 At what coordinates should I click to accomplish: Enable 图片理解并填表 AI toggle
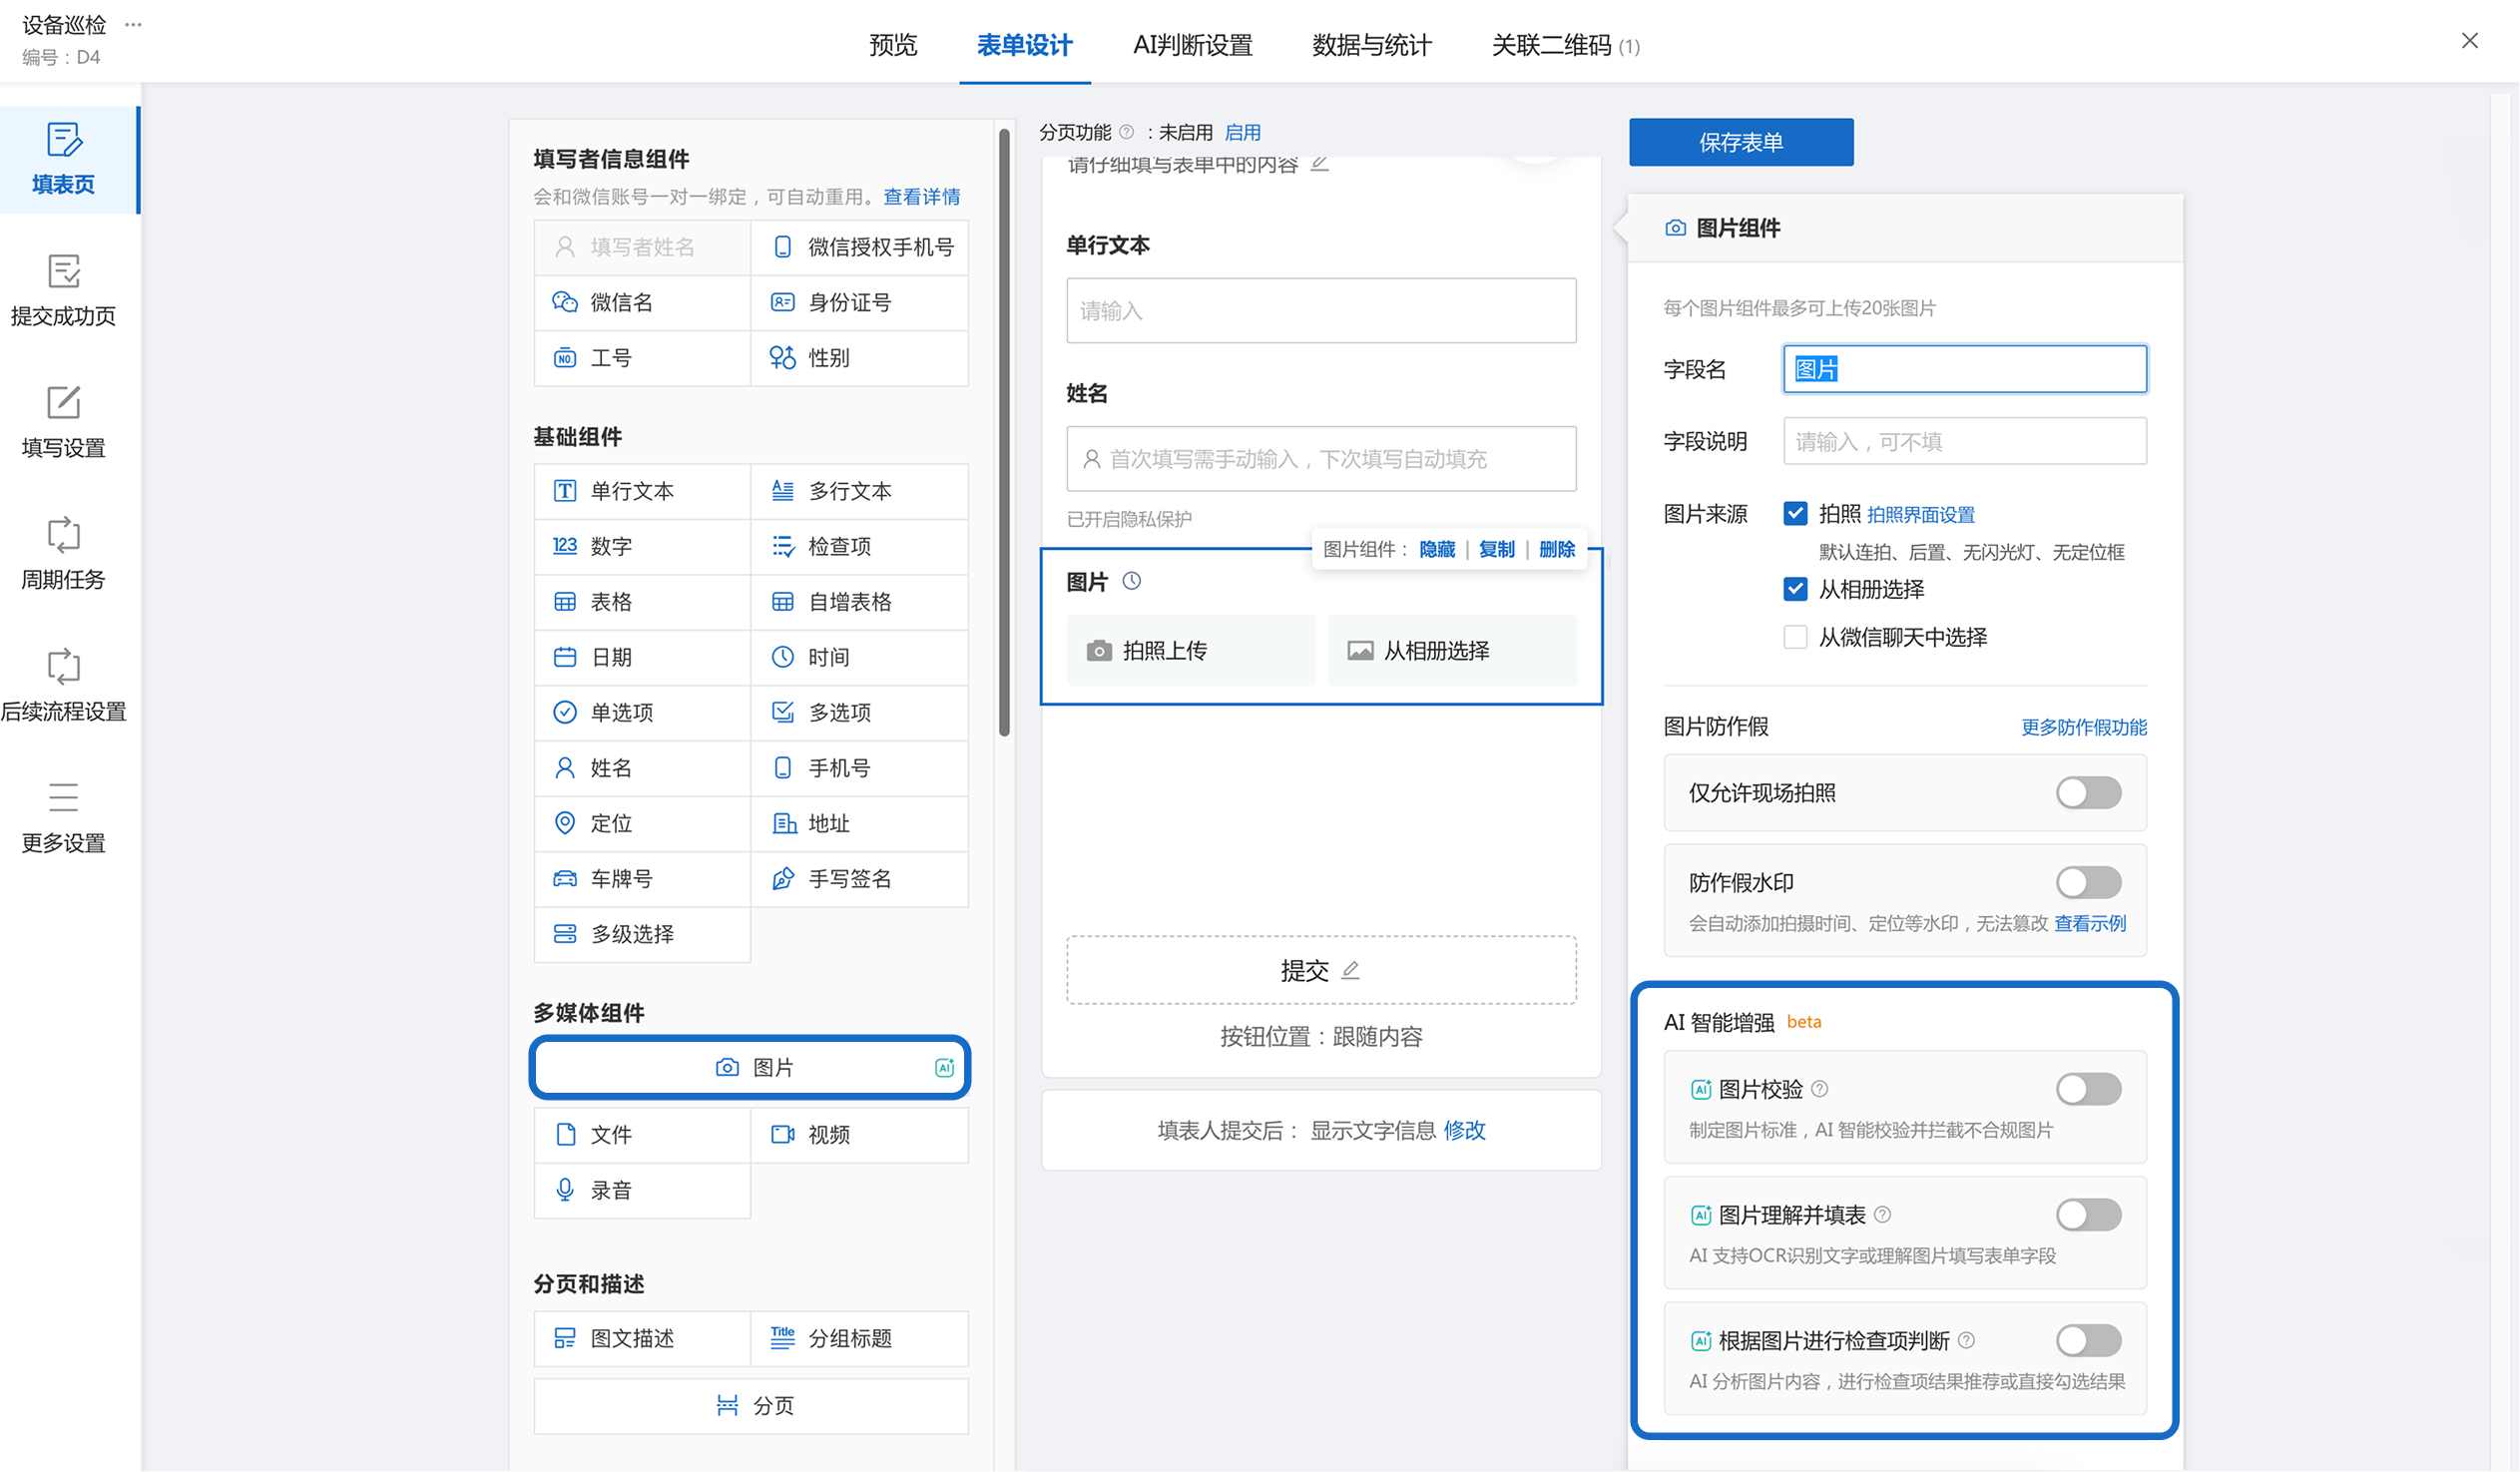click(x=2089, y=1216)
